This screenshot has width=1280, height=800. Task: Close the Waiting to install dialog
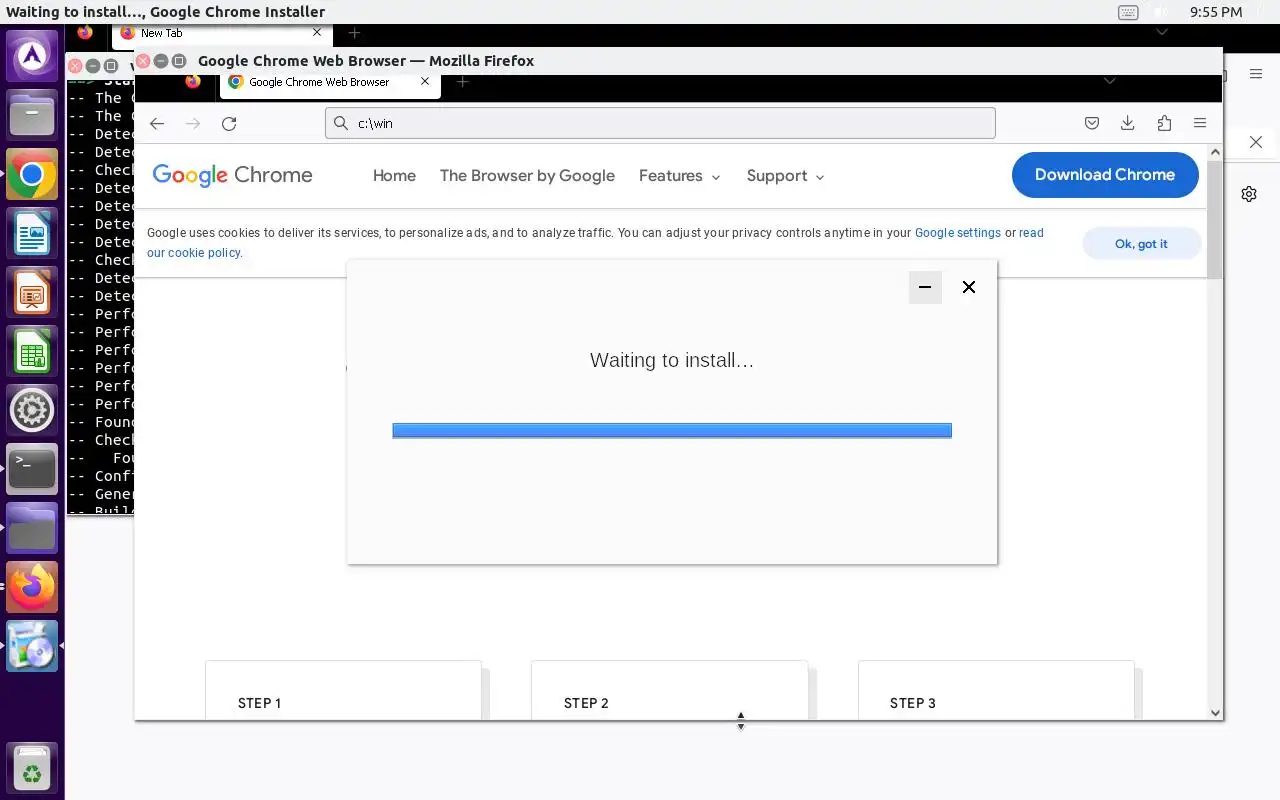(969, 287)
